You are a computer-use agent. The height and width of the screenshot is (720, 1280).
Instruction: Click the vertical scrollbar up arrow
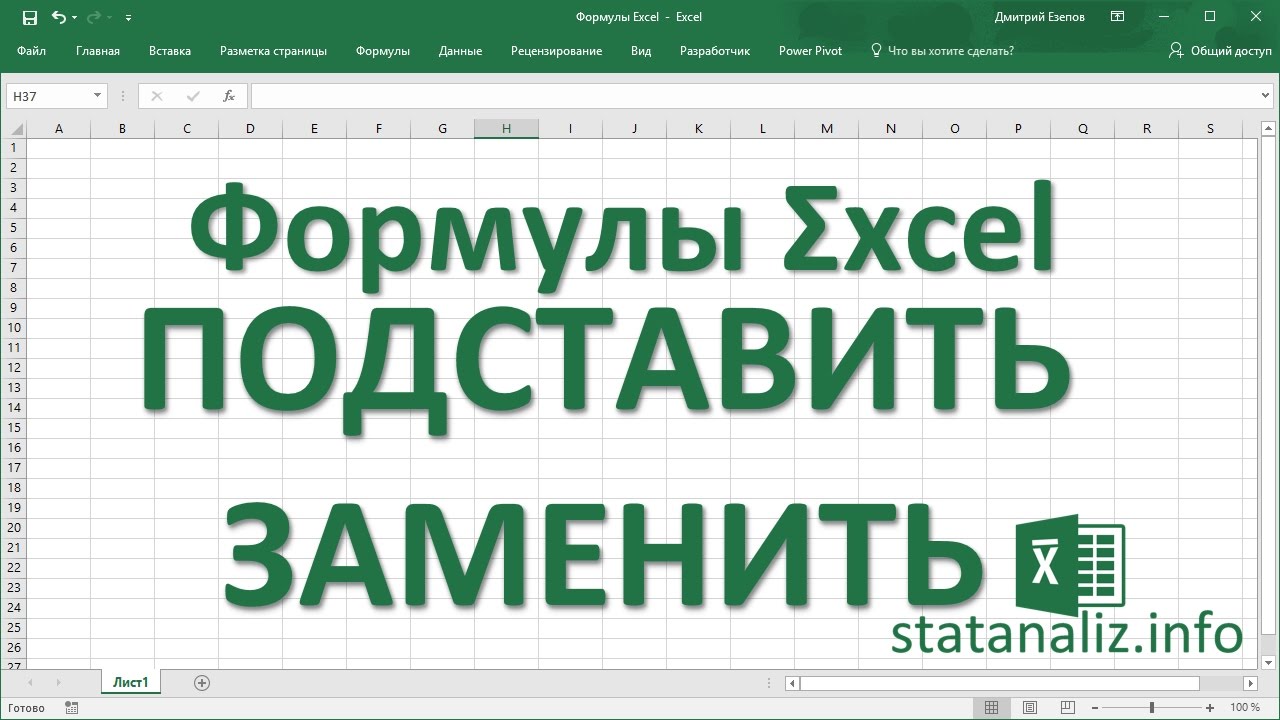[1268, 129]
